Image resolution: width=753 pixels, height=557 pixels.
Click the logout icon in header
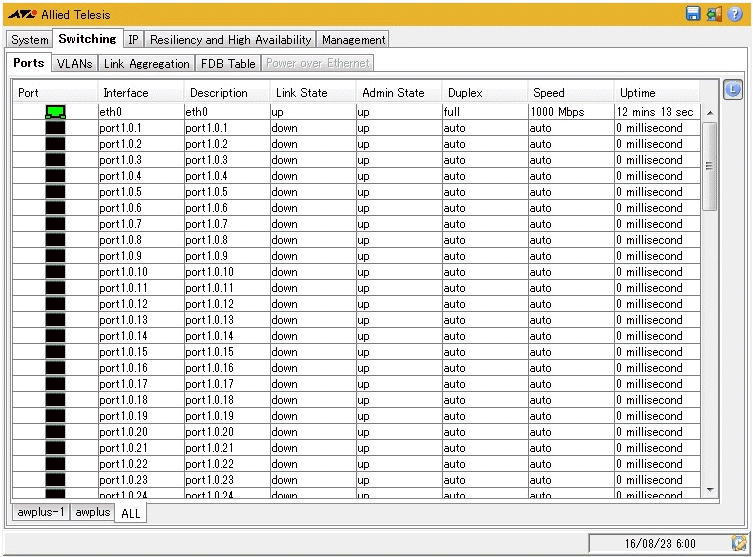tap(714, 14)
